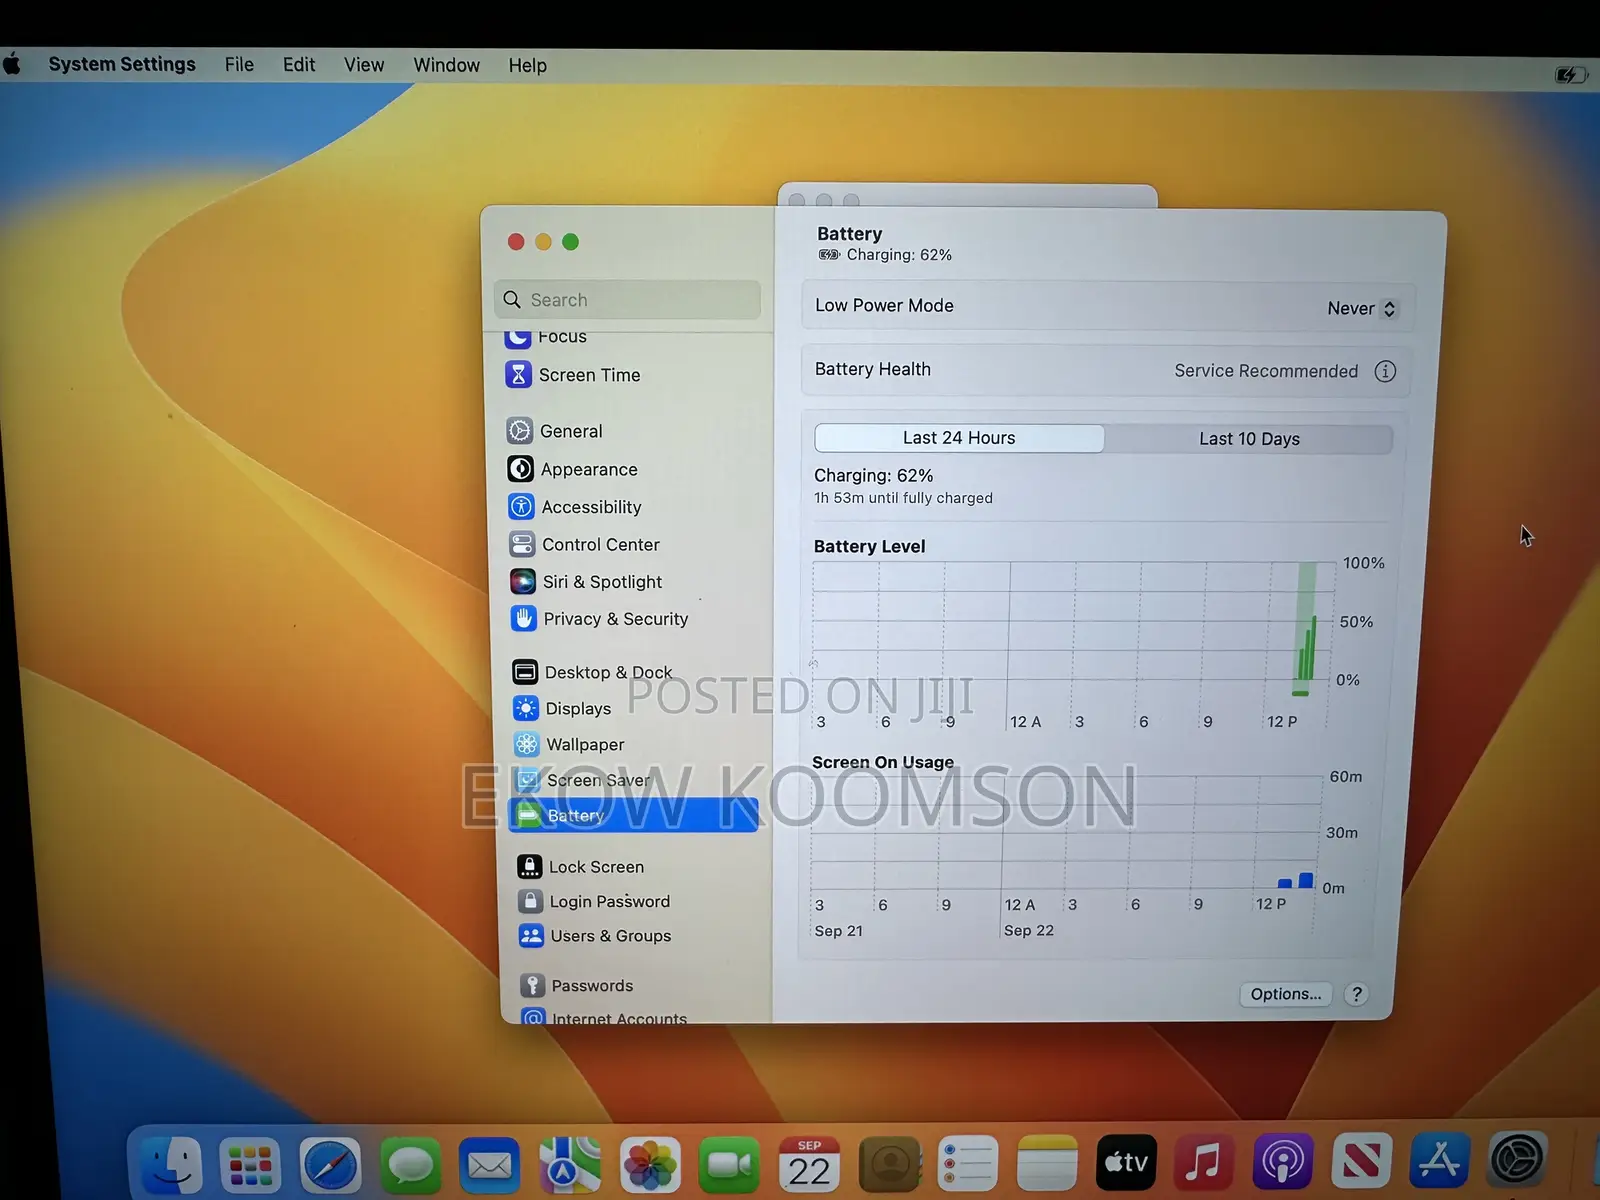Open the Window menu
The height and width of the screenshot is (1200, 1600).
446,65
